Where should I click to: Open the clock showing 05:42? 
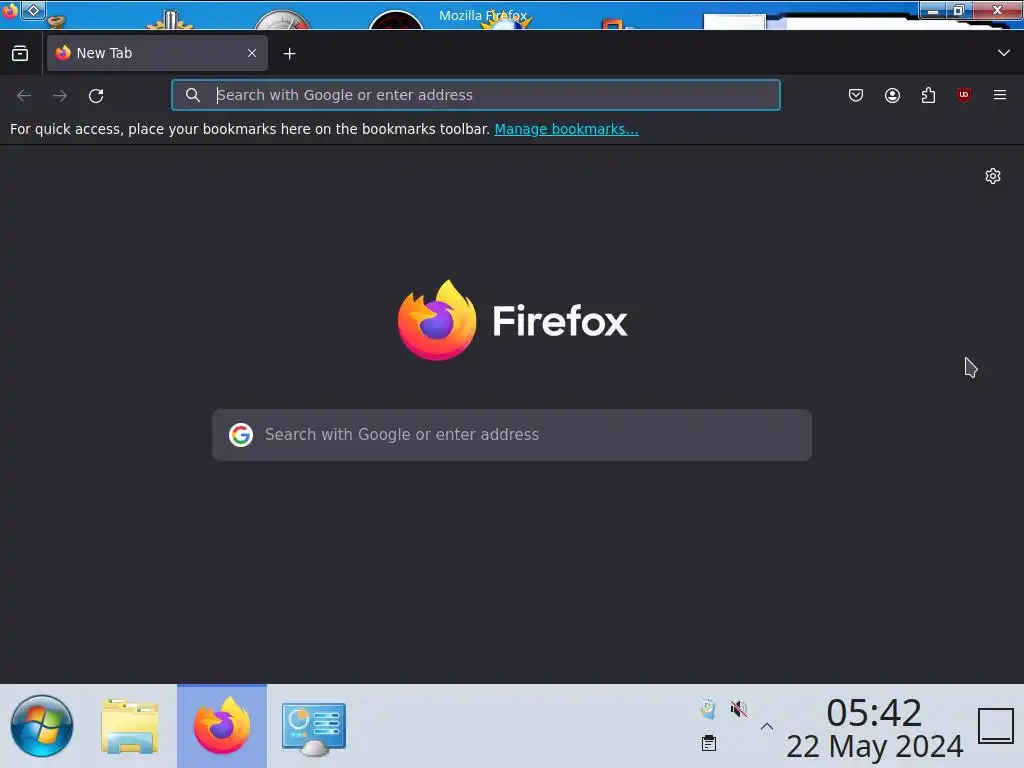pyautogui.click(x=874, y=712)
